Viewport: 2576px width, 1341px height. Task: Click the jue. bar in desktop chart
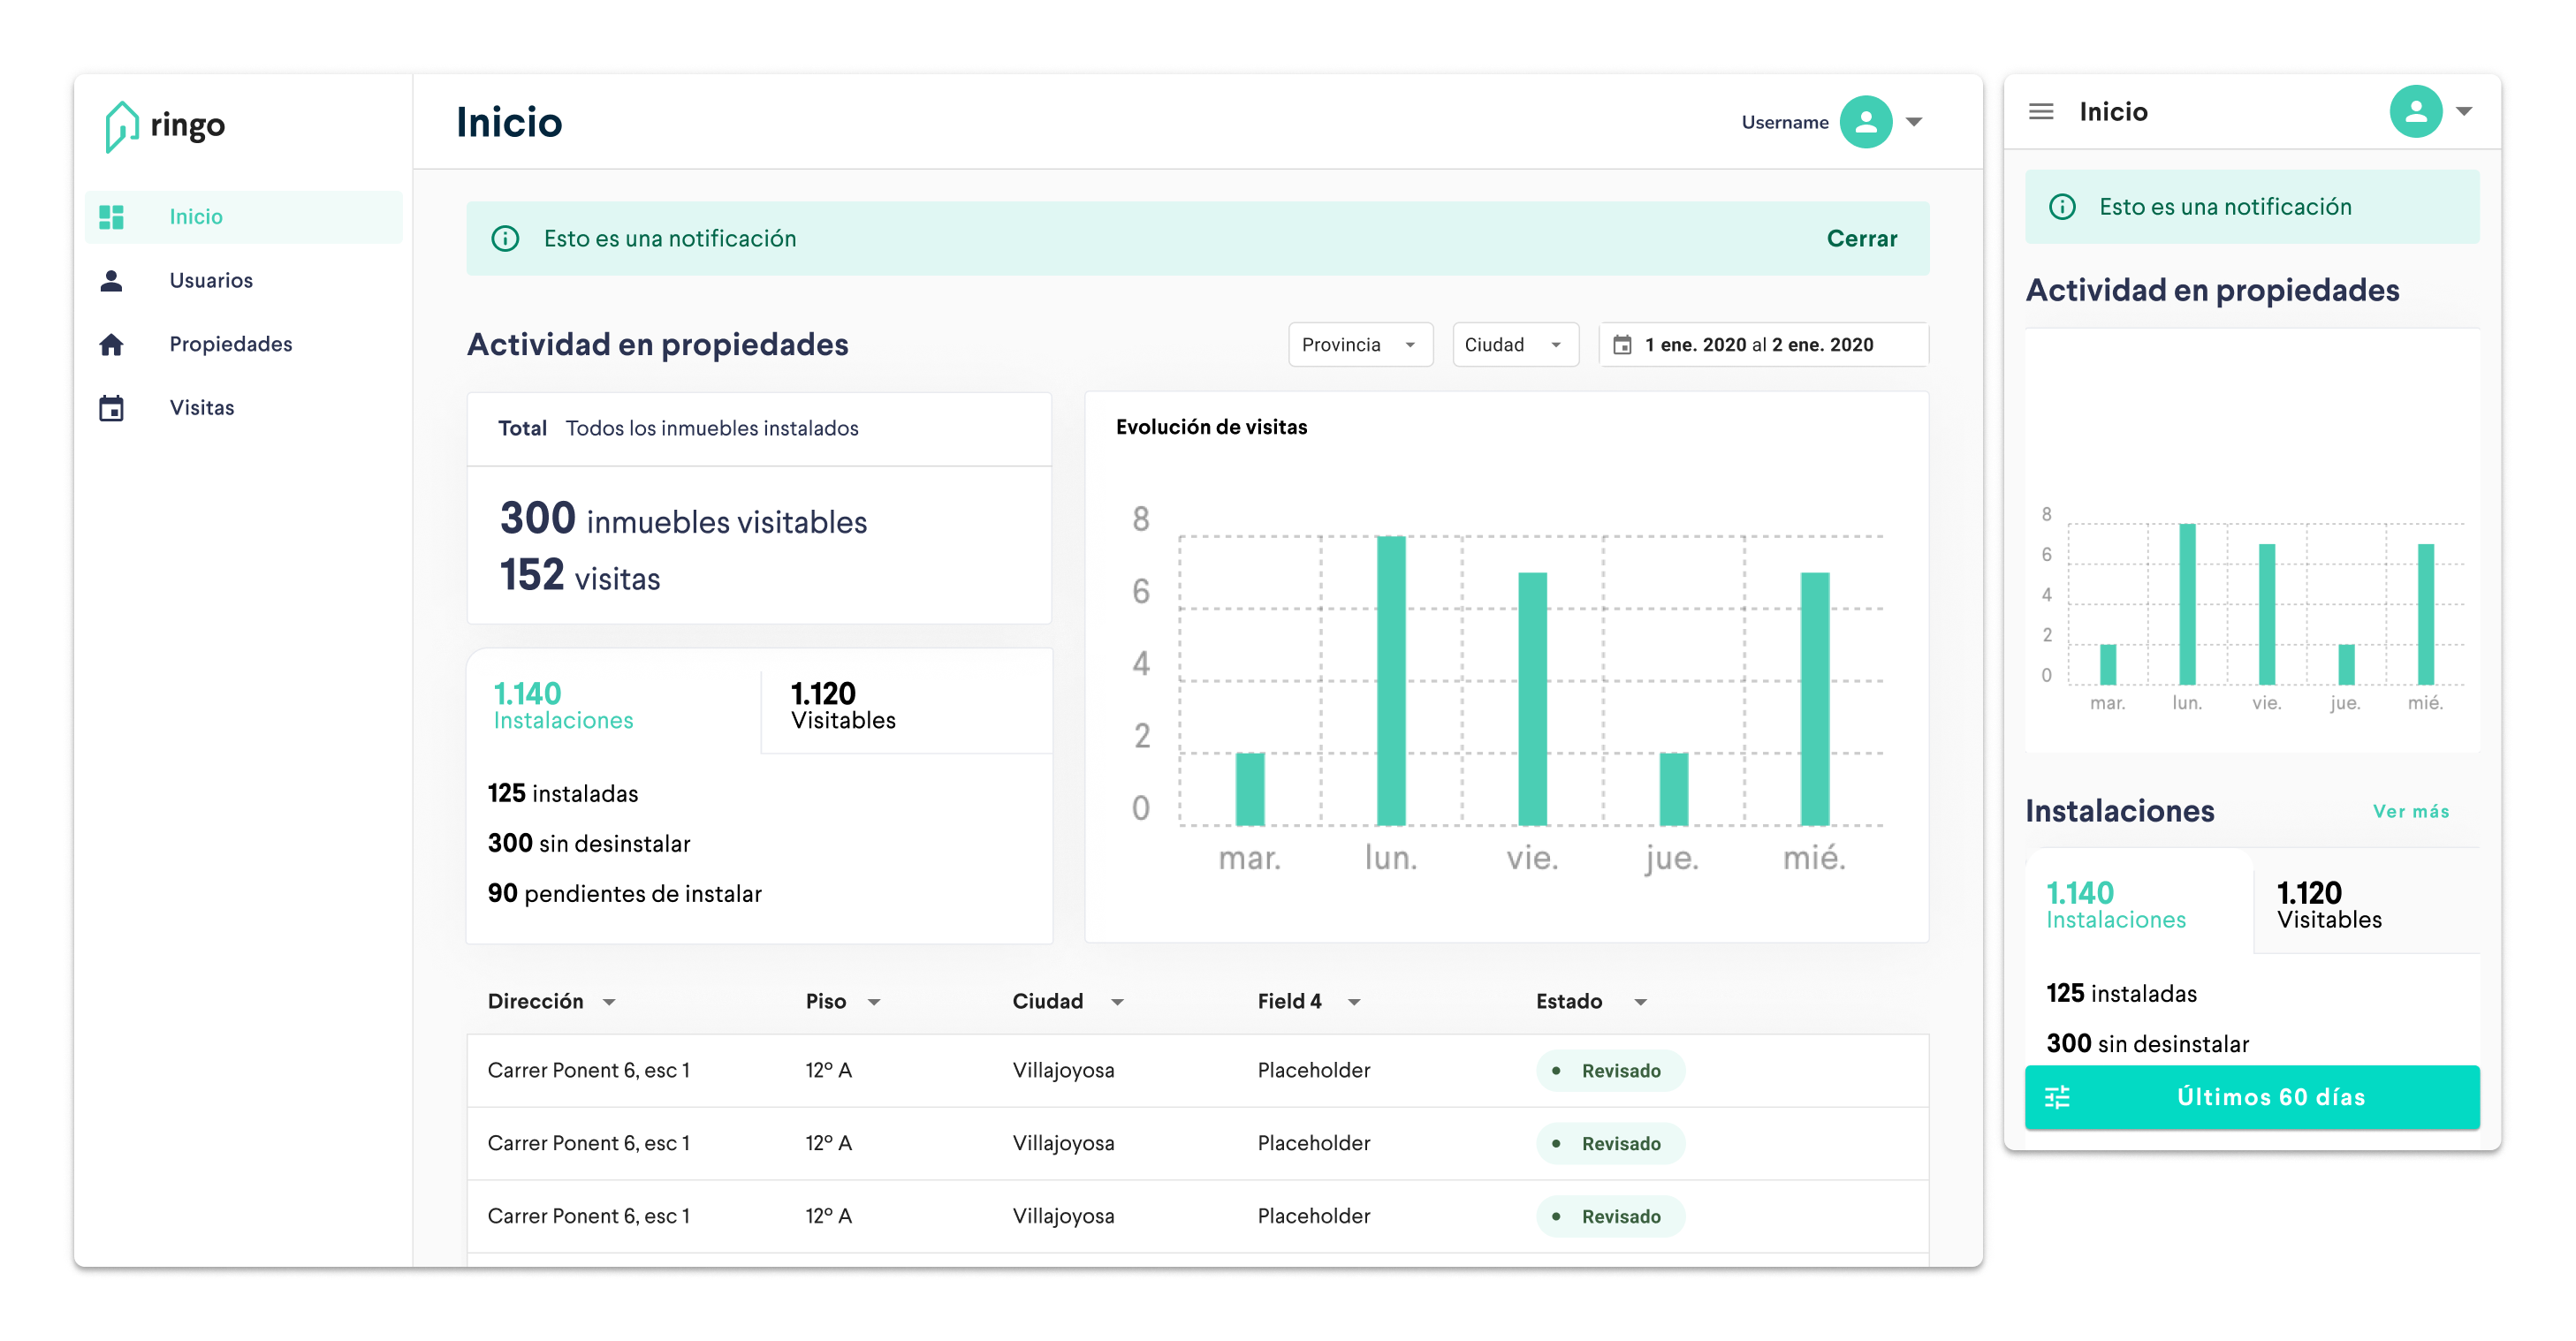click(x=1673, y=789)
